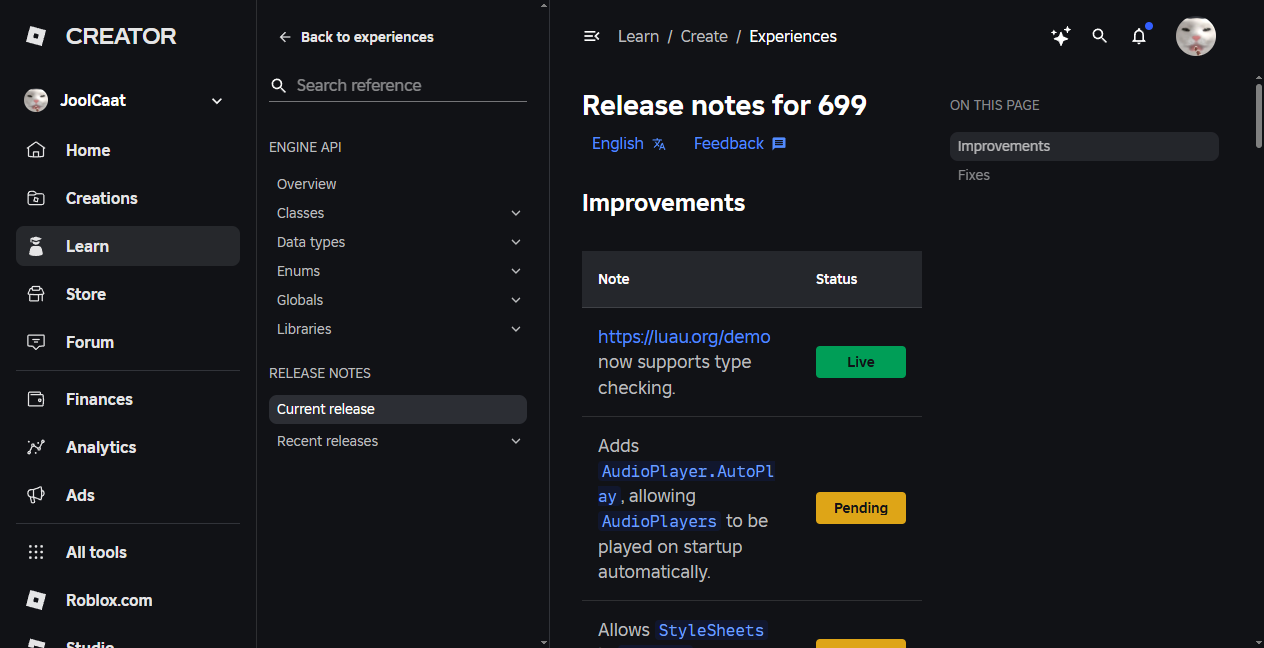The width and height of the screenshot is (1264, 648).
Task: Click the search magnifier in reference panel
Action: 279,86
